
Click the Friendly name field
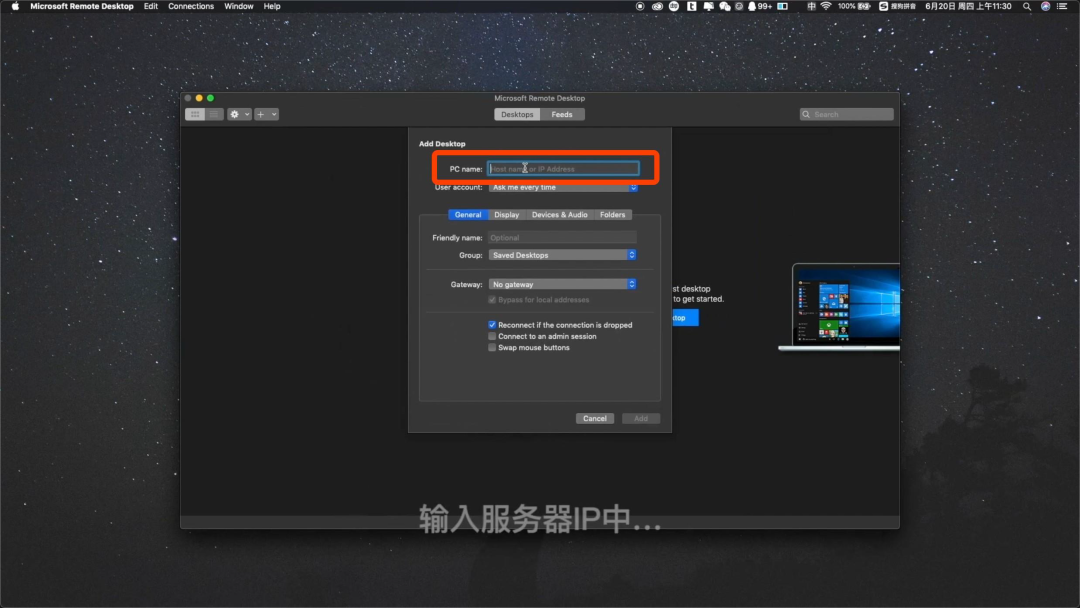pyautogui.click(x=562, y=238)
